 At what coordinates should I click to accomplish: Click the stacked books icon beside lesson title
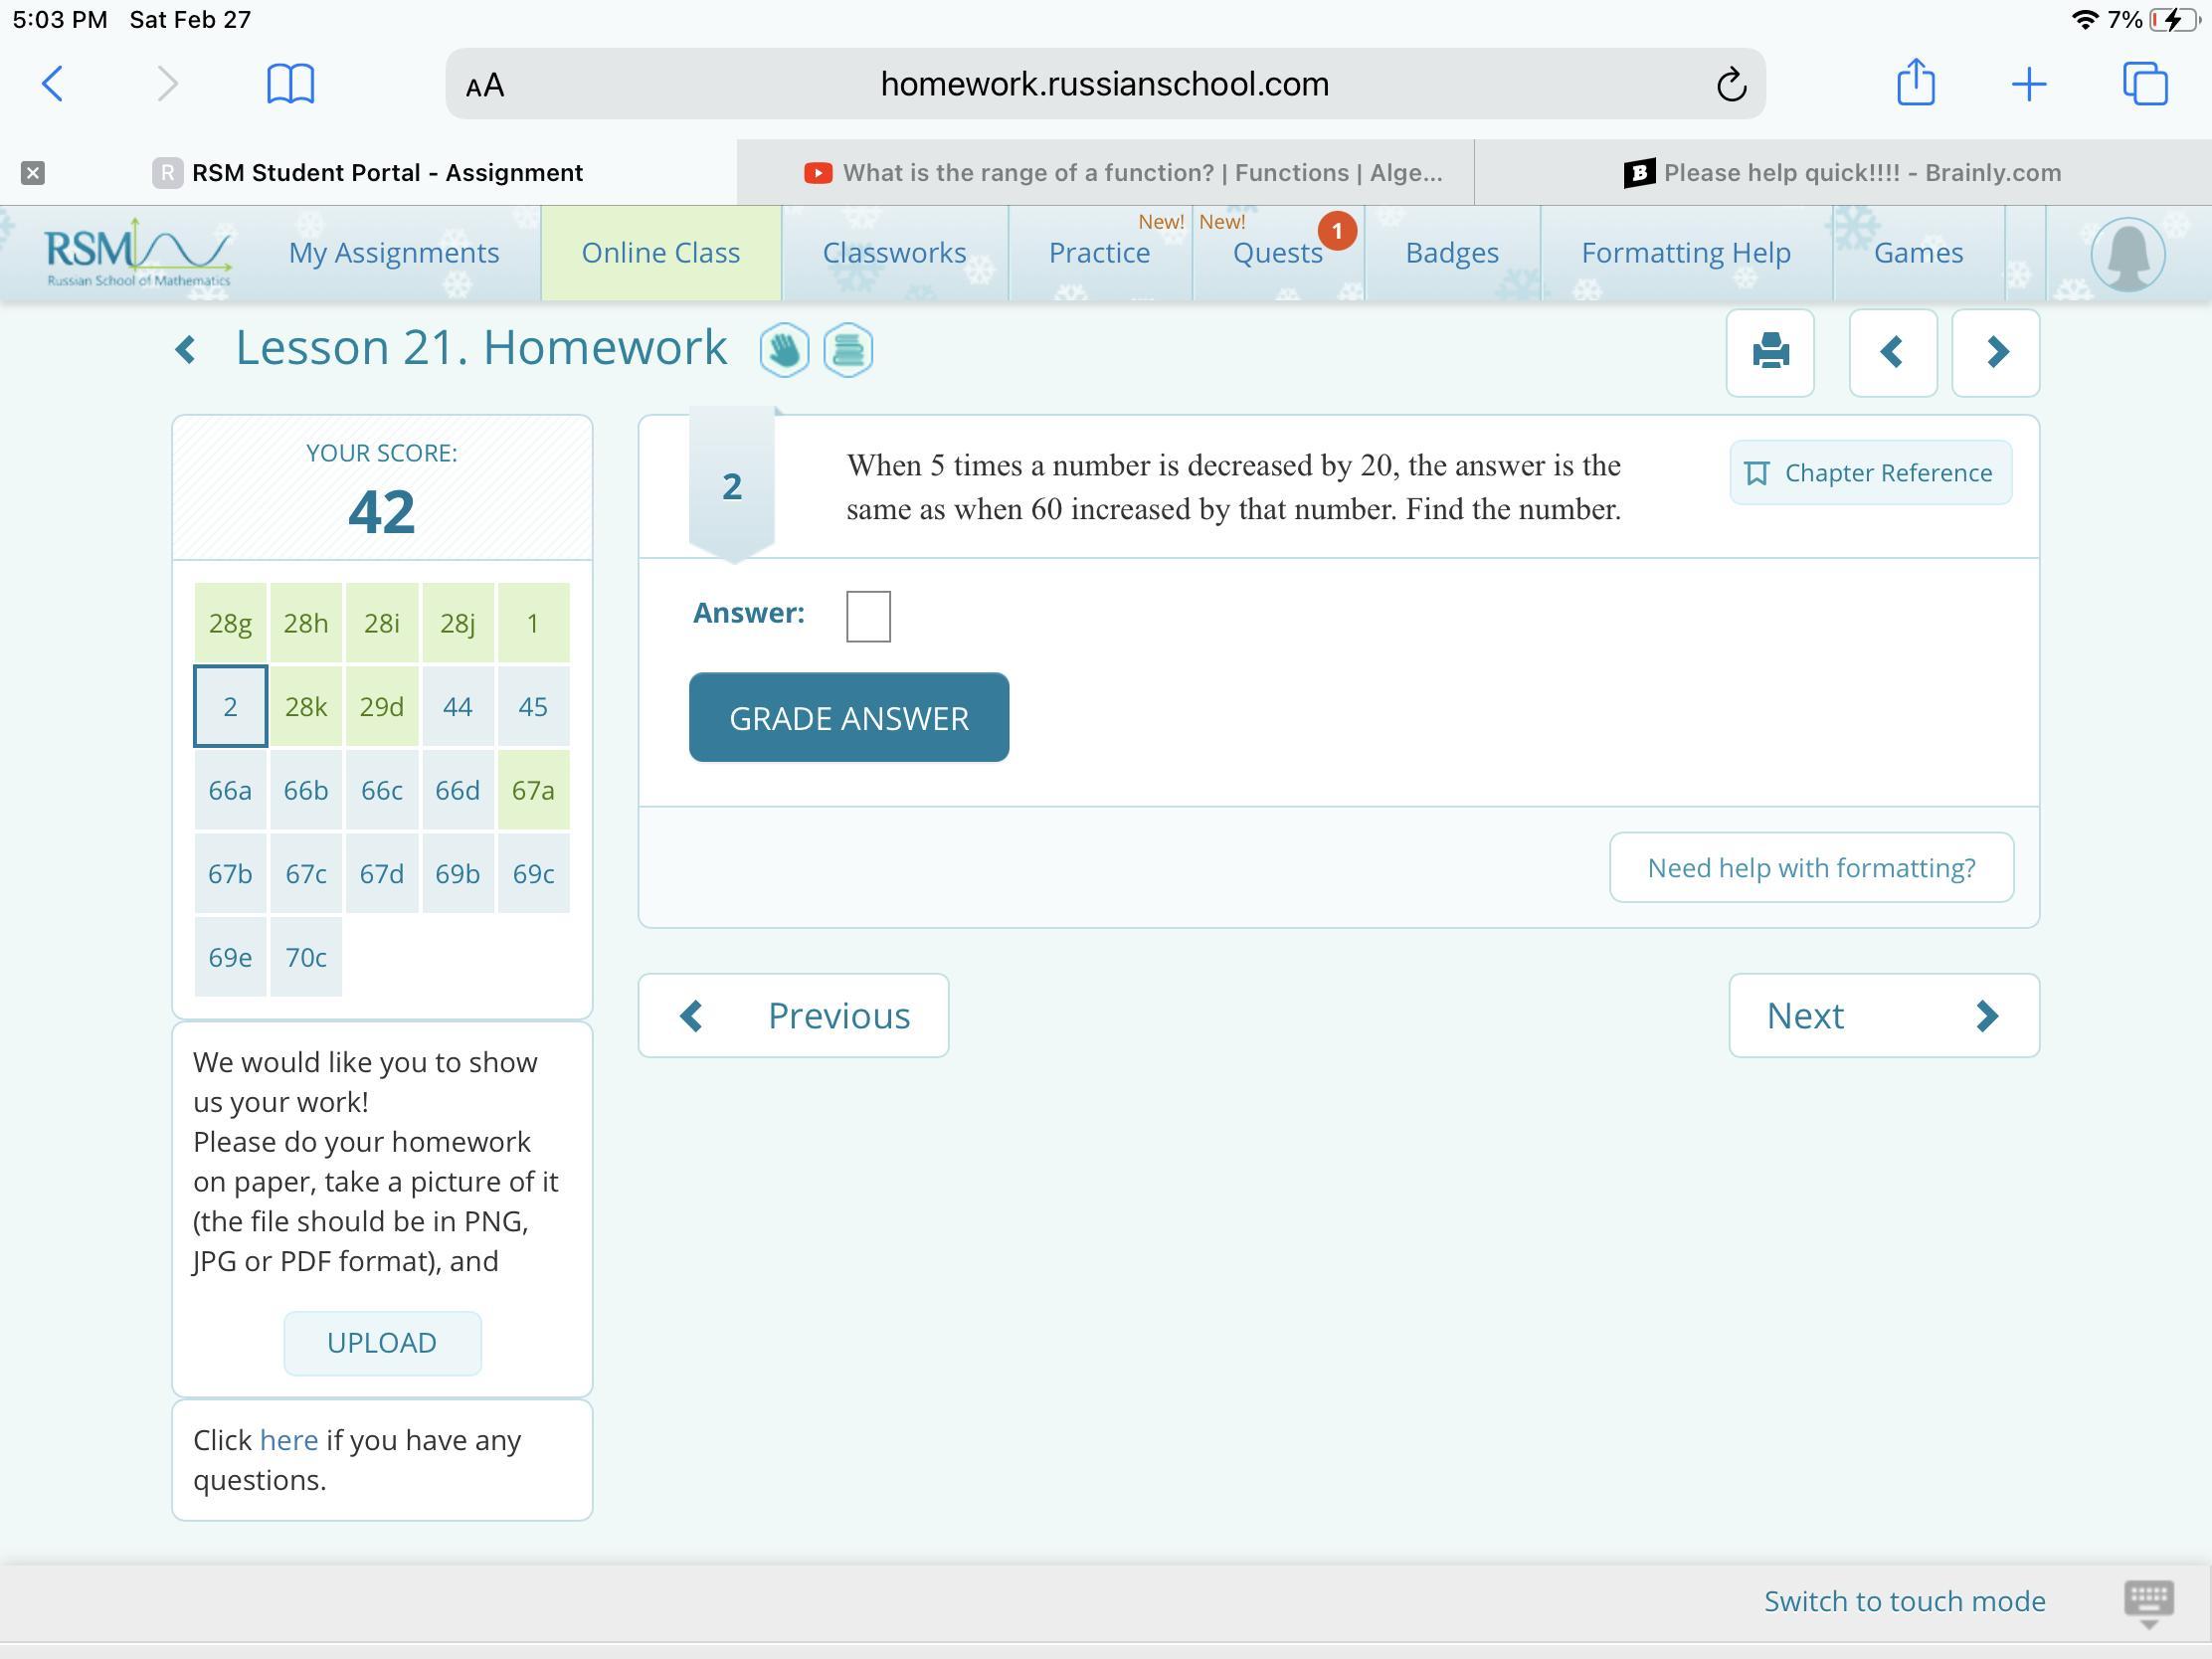(x=848, y=351)
